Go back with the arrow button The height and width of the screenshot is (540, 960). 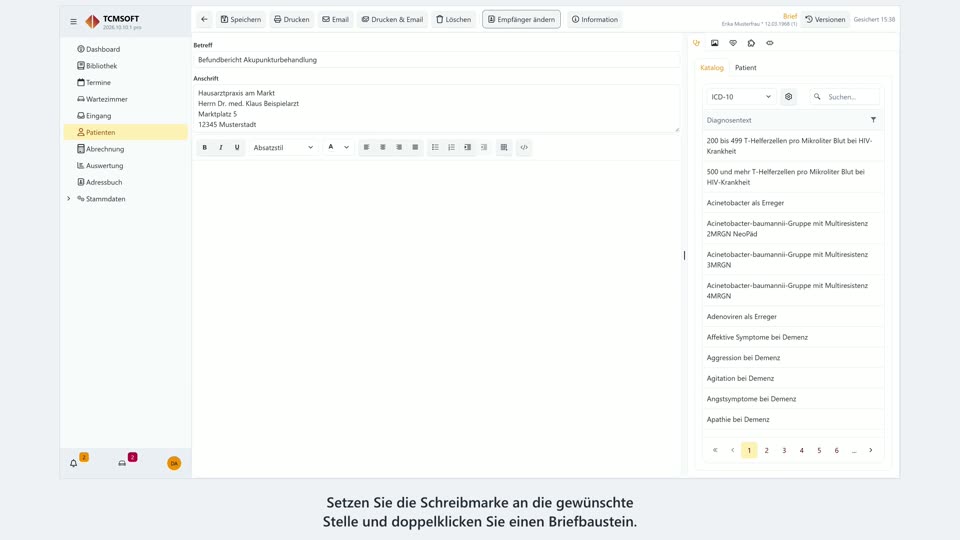tap(204, 20)
